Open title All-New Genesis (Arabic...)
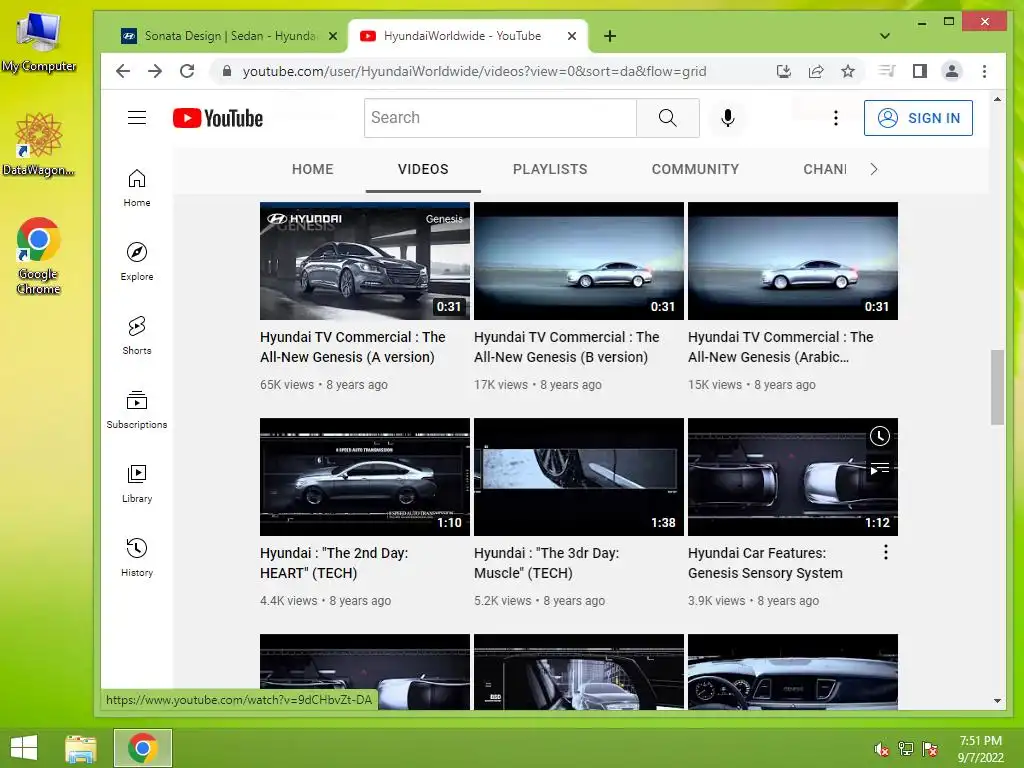This screenshot has width=1024, height=768. 780,347
